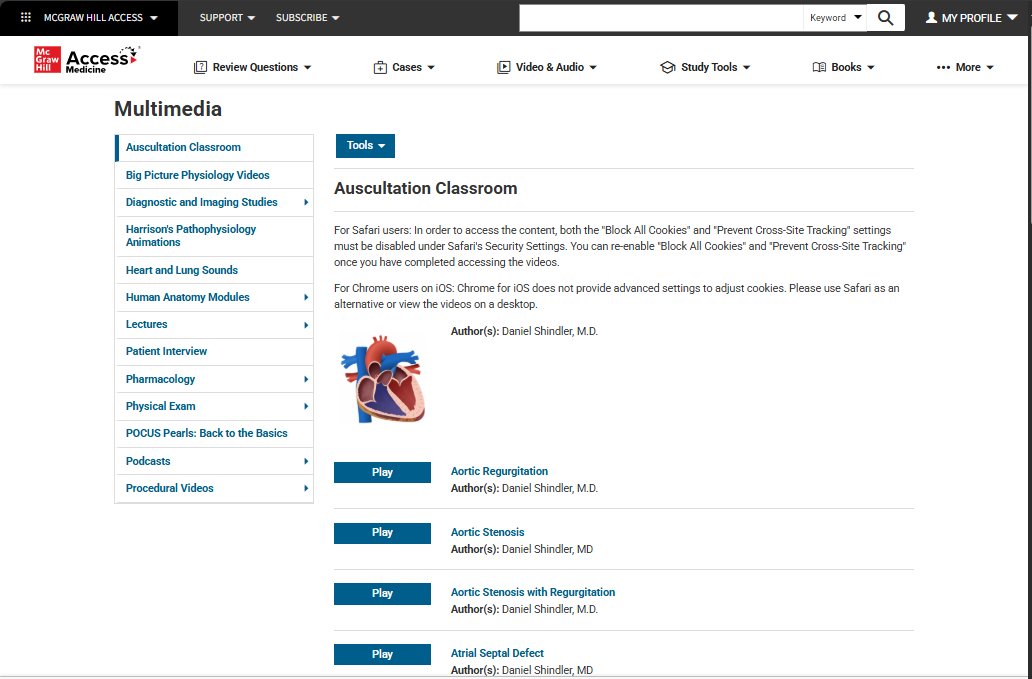The width and height of the screenshot is (1032, 679).
Task: Open the Atrial Septal Defect link
Action: [x=497, y=653]
